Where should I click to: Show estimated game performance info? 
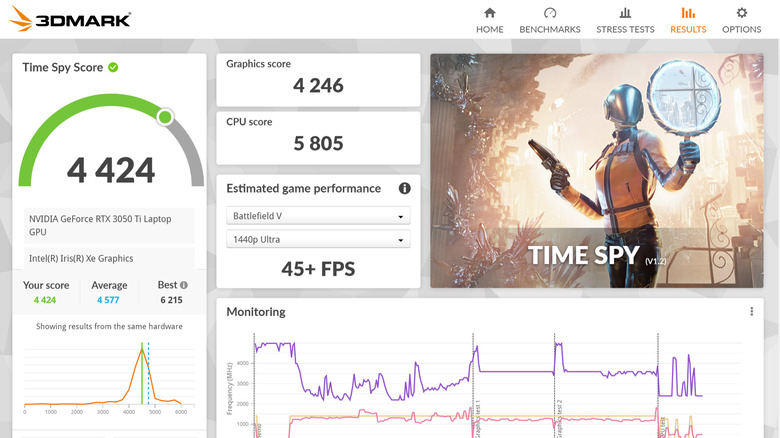(x=405, y=188)
